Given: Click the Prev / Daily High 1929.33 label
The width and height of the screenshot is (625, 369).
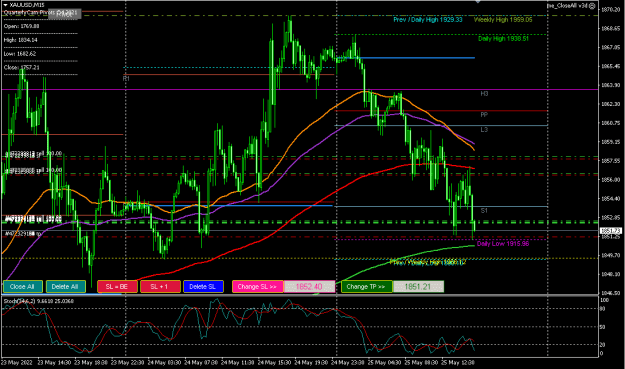Looking at the screenshot, I should (x=428, y=20).
